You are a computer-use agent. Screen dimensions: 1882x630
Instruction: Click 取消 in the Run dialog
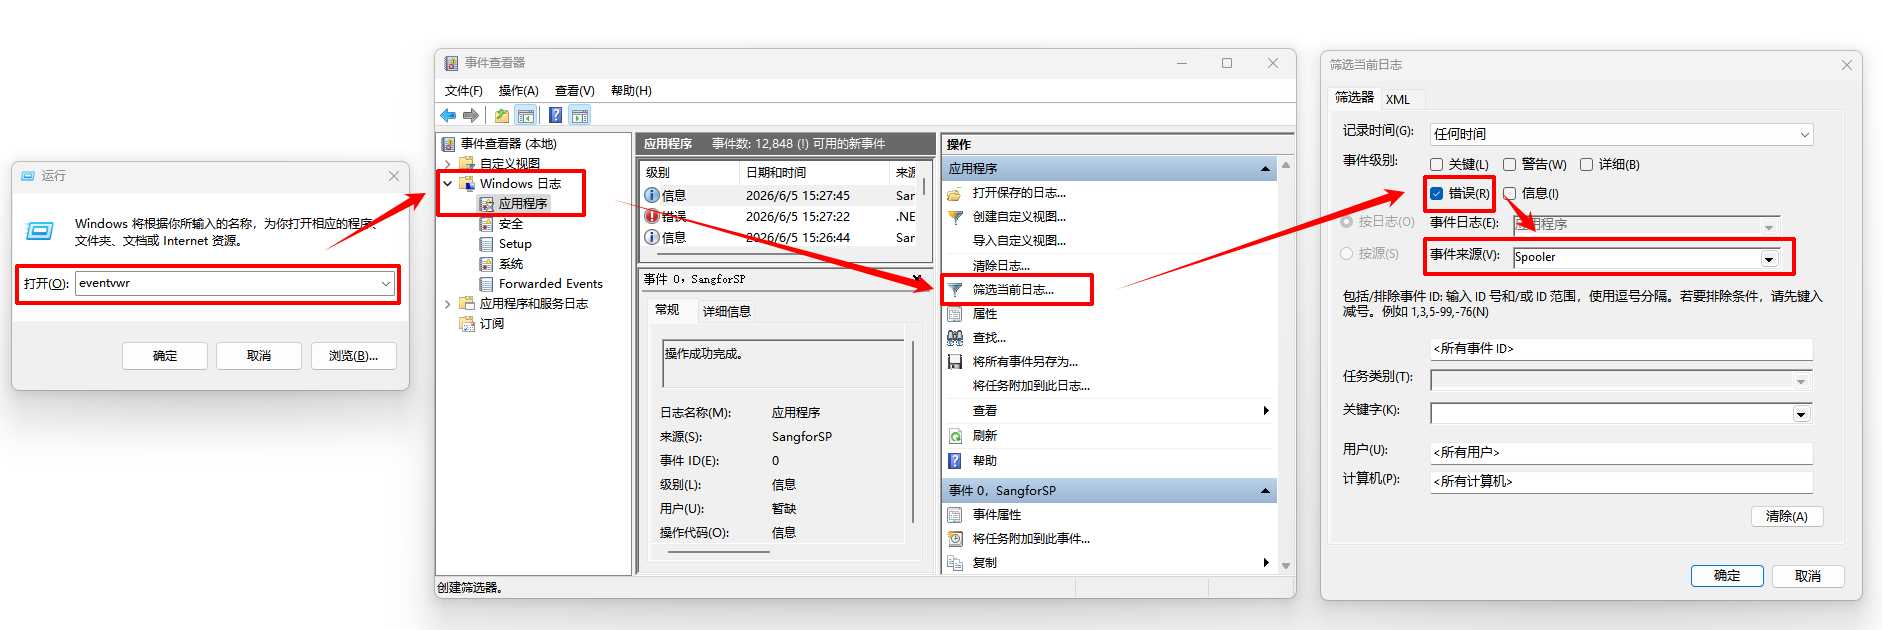(259, 356)
